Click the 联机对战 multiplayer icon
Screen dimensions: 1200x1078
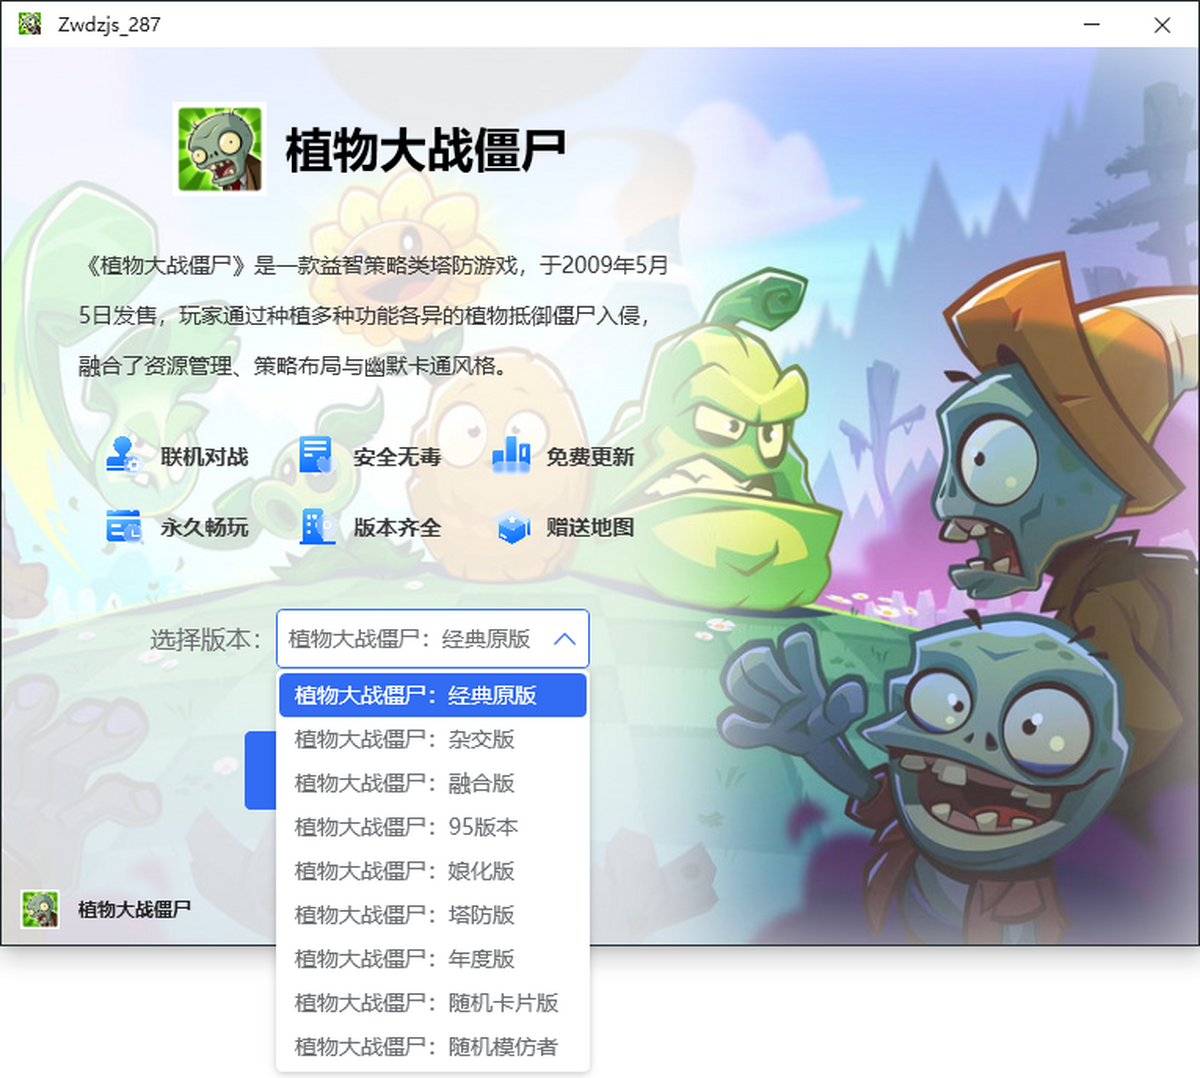(x=124, y=456)
